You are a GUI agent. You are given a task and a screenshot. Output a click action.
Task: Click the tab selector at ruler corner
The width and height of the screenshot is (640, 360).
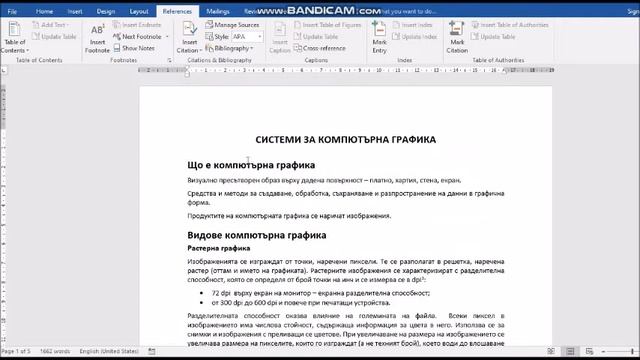[x=4, y=71]
